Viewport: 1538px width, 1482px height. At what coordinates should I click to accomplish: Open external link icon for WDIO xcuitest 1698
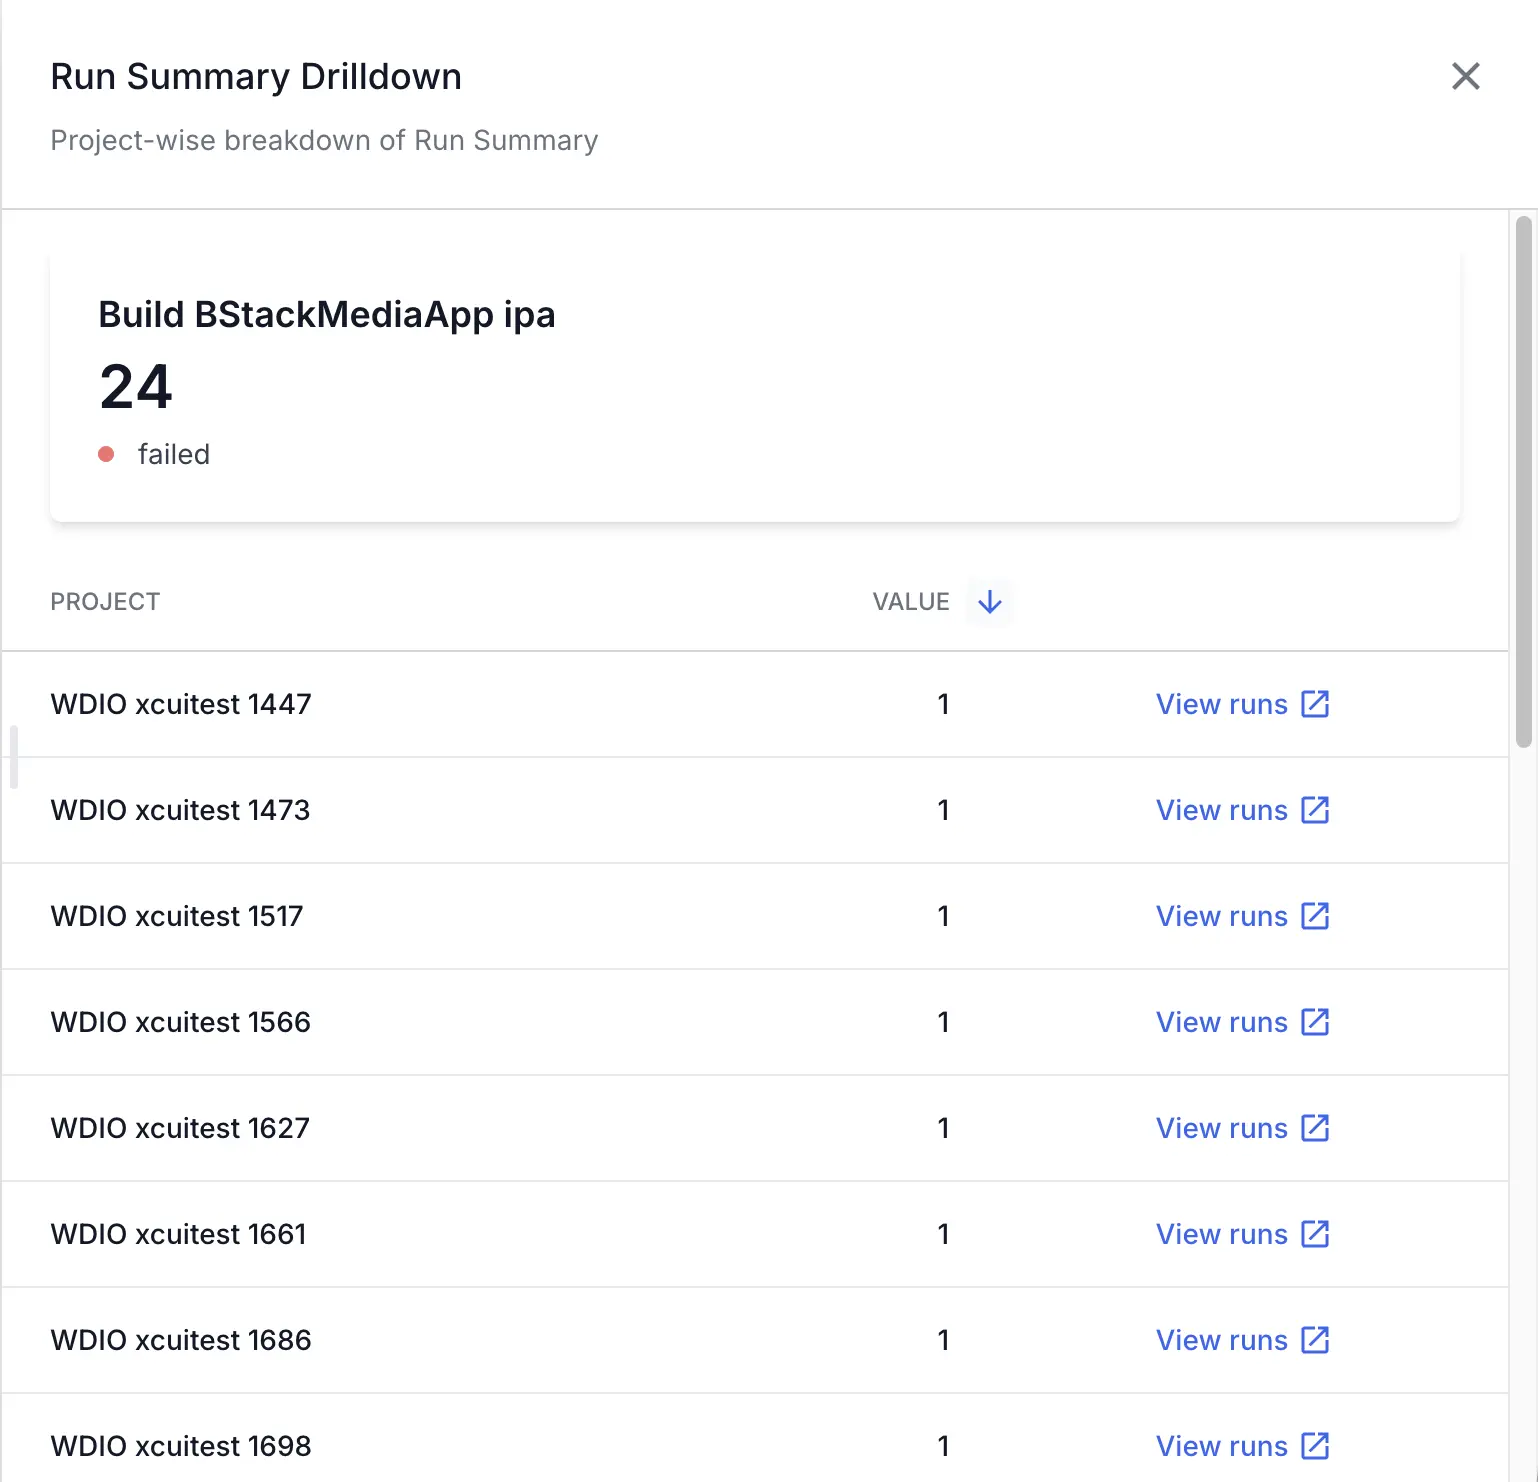pos(1315,1446)
